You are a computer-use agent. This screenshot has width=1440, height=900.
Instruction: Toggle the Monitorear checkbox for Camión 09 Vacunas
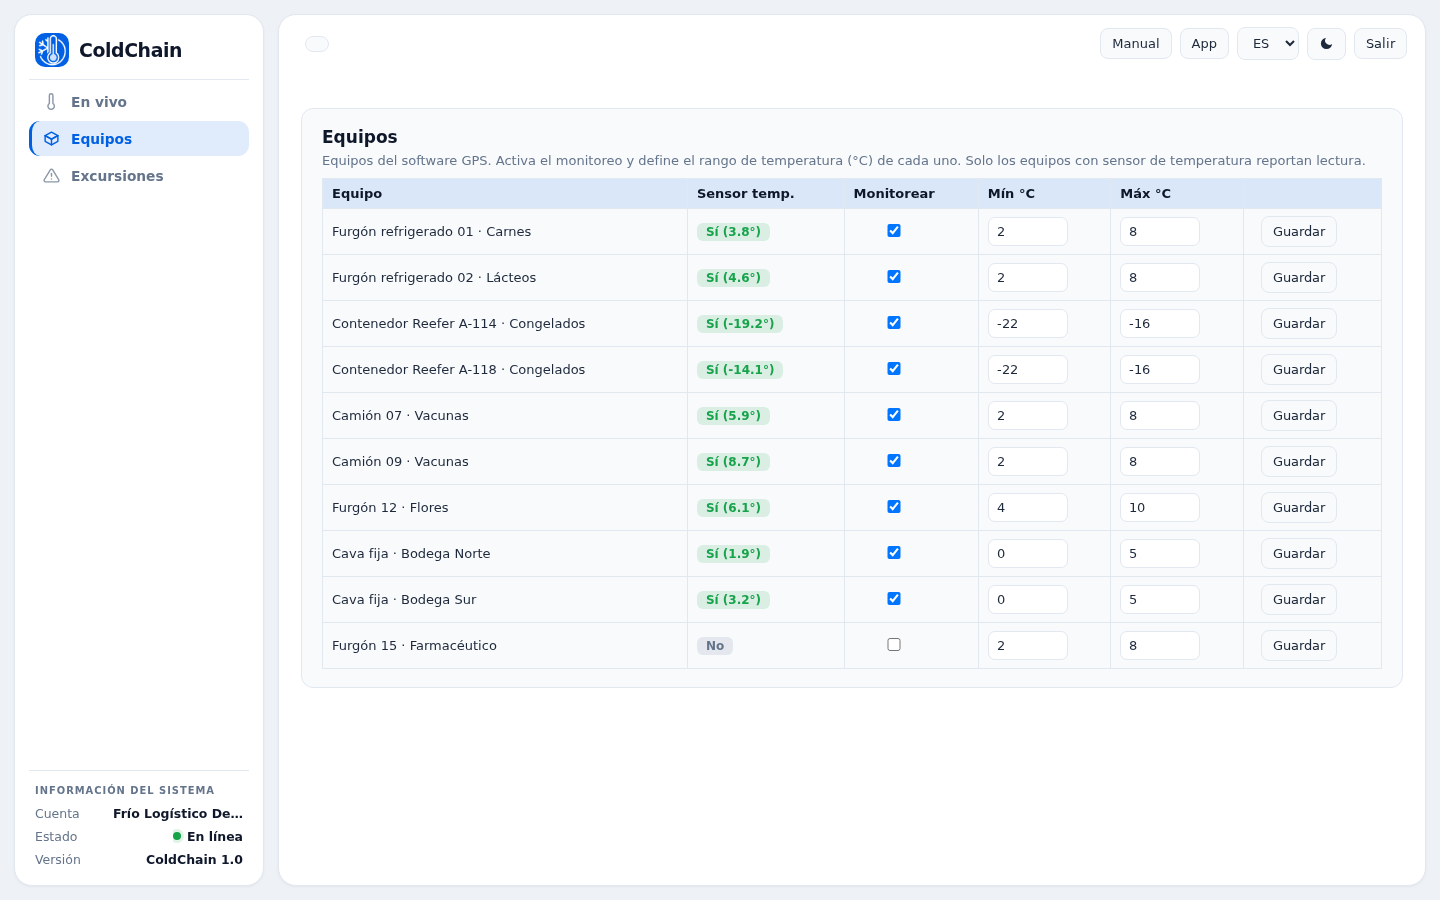click(894, 461)
